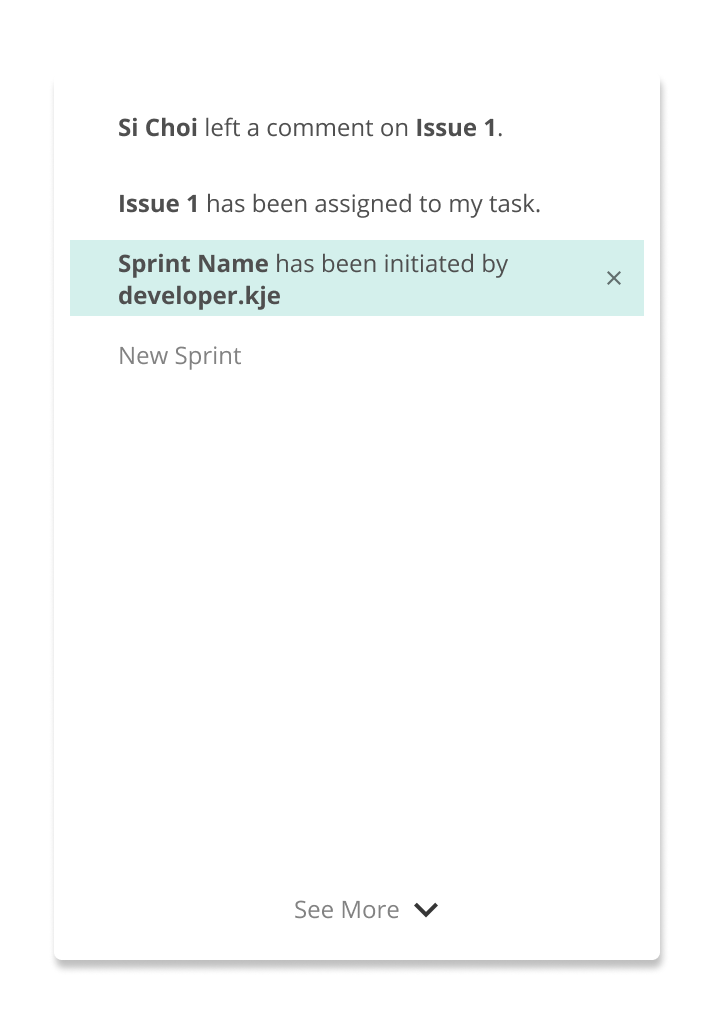This screenshot has width=714, height=1014.
Task: Open Issue 1 from the comment notification
Action: click(455, 127)
